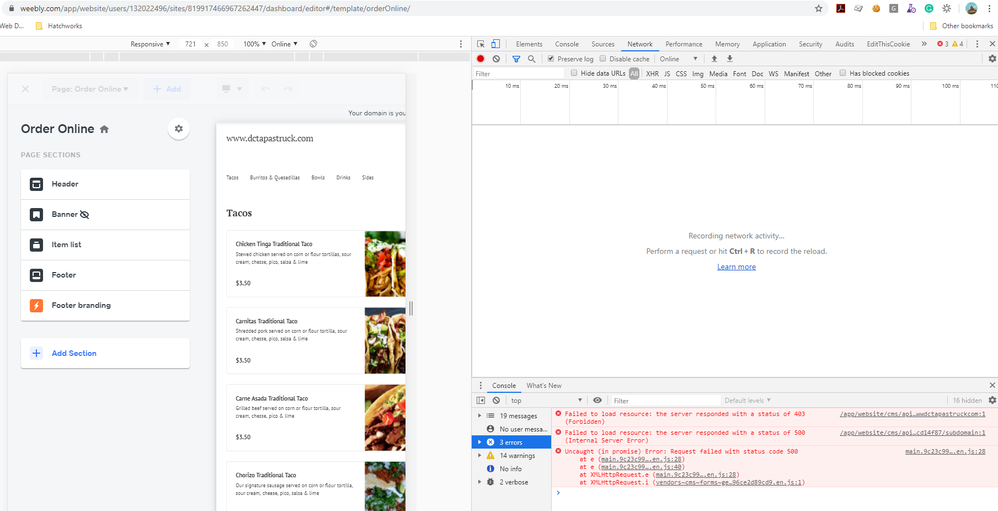
Task: Click the red record network log button
Action: pos(480,59)
